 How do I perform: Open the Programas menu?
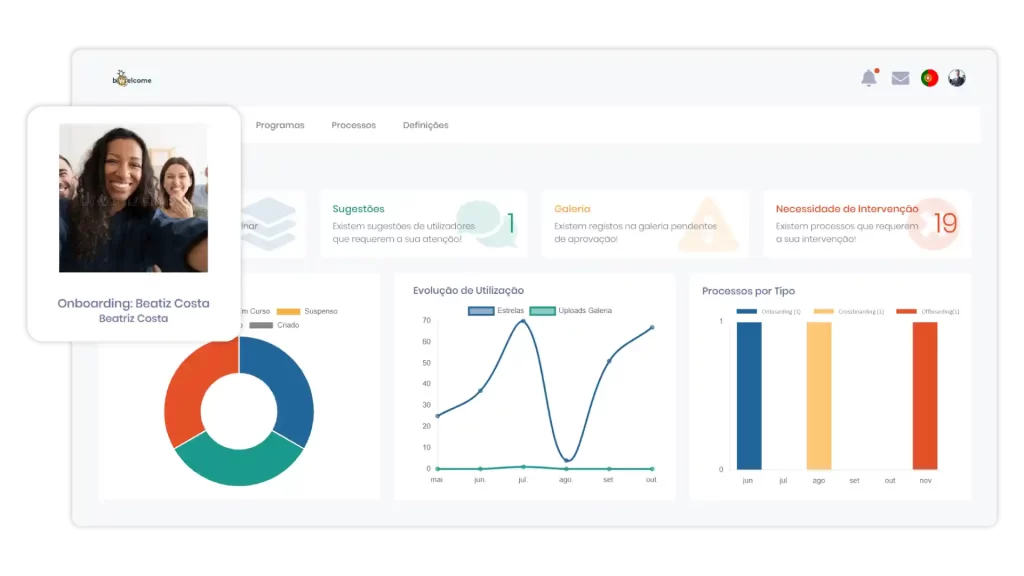[280, 125]
